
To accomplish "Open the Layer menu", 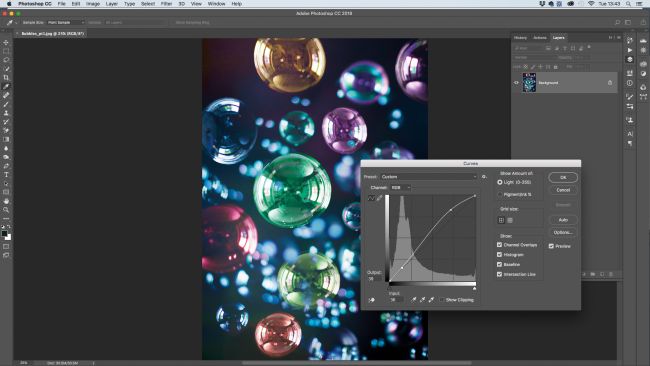I will coord(112,4).
